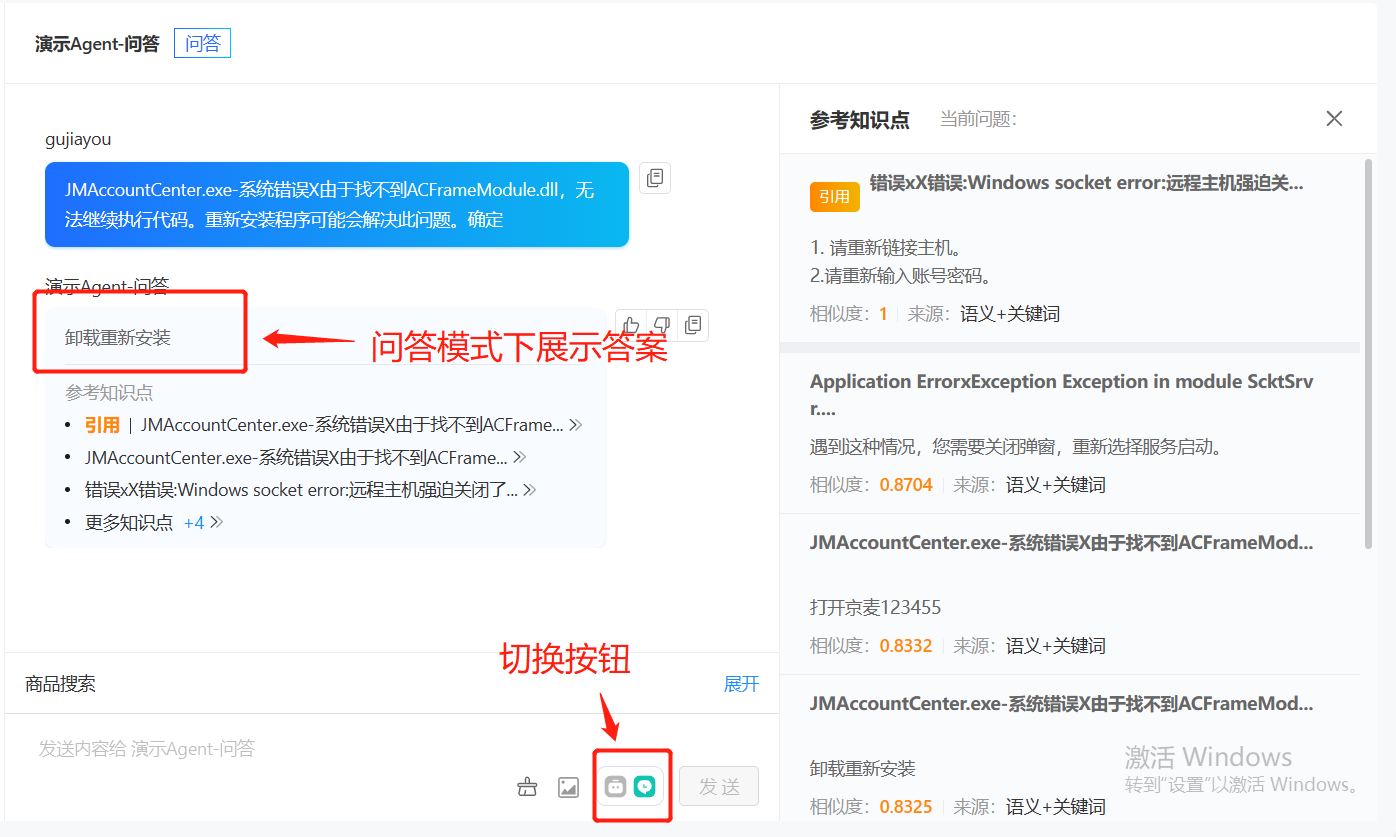
Task: Click the orange 引用 badge in side panel
Action: click(834, 197)
